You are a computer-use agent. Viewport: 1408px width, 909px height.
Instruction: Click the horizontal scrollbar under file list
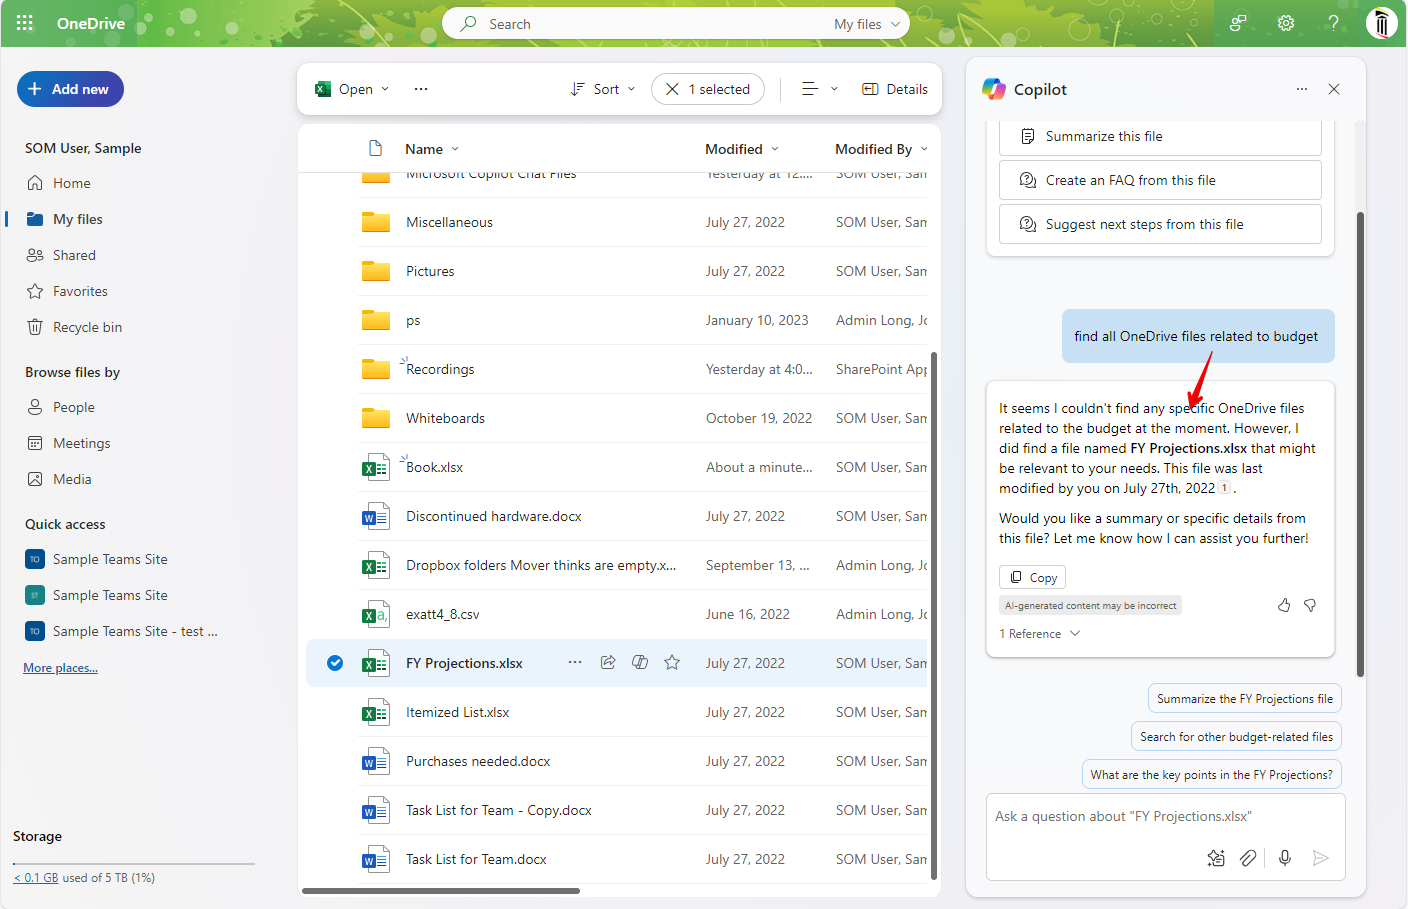point(441,890)
